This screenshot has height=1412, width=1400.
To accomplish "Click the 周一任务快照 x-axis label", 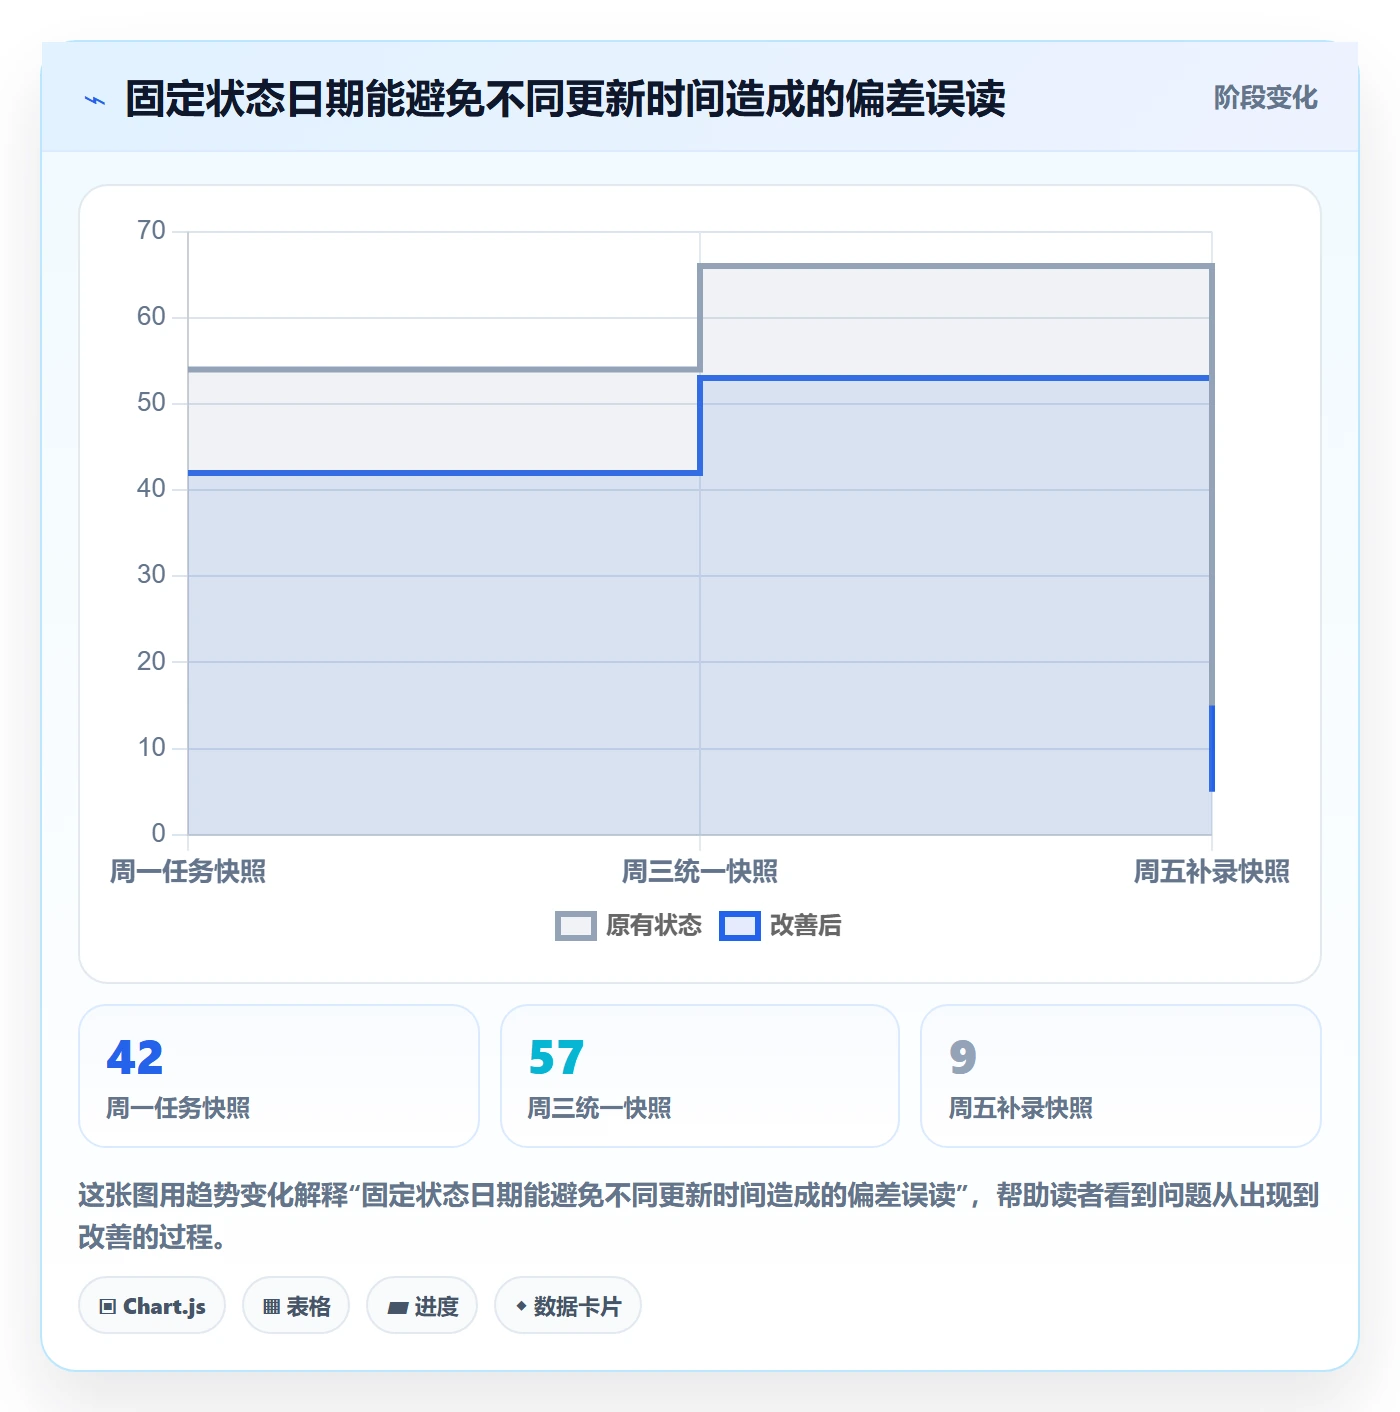I will click(188, 872).
